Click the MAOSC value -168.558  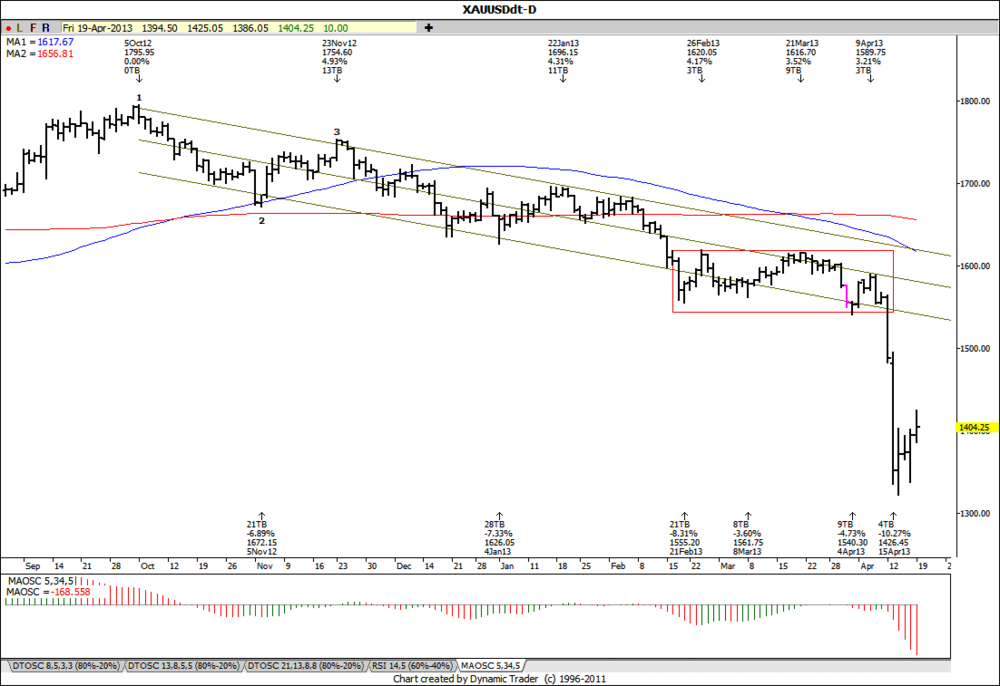71,592
